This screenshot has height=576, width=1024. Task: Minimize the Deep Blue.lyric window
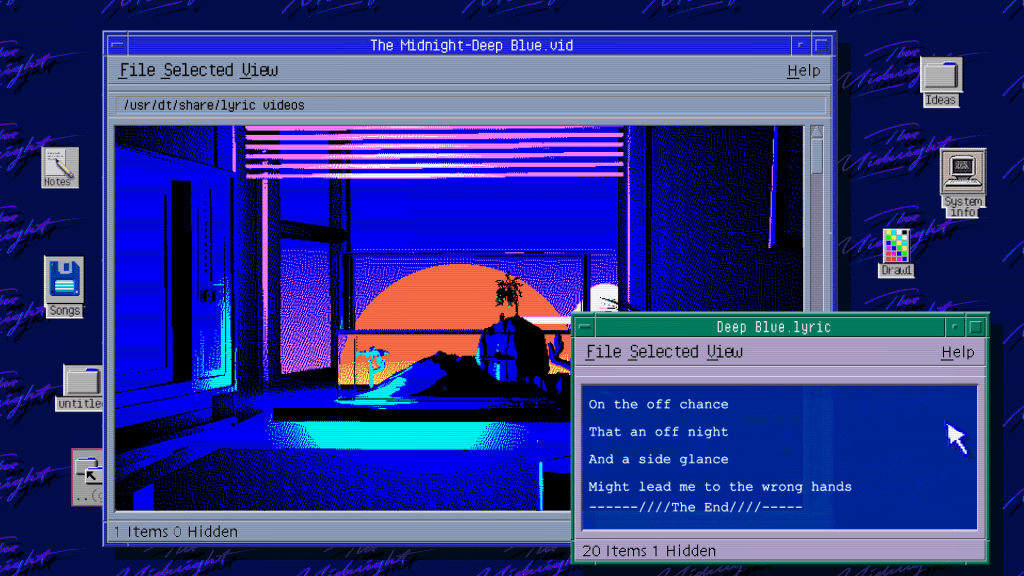tap(954, 327)
